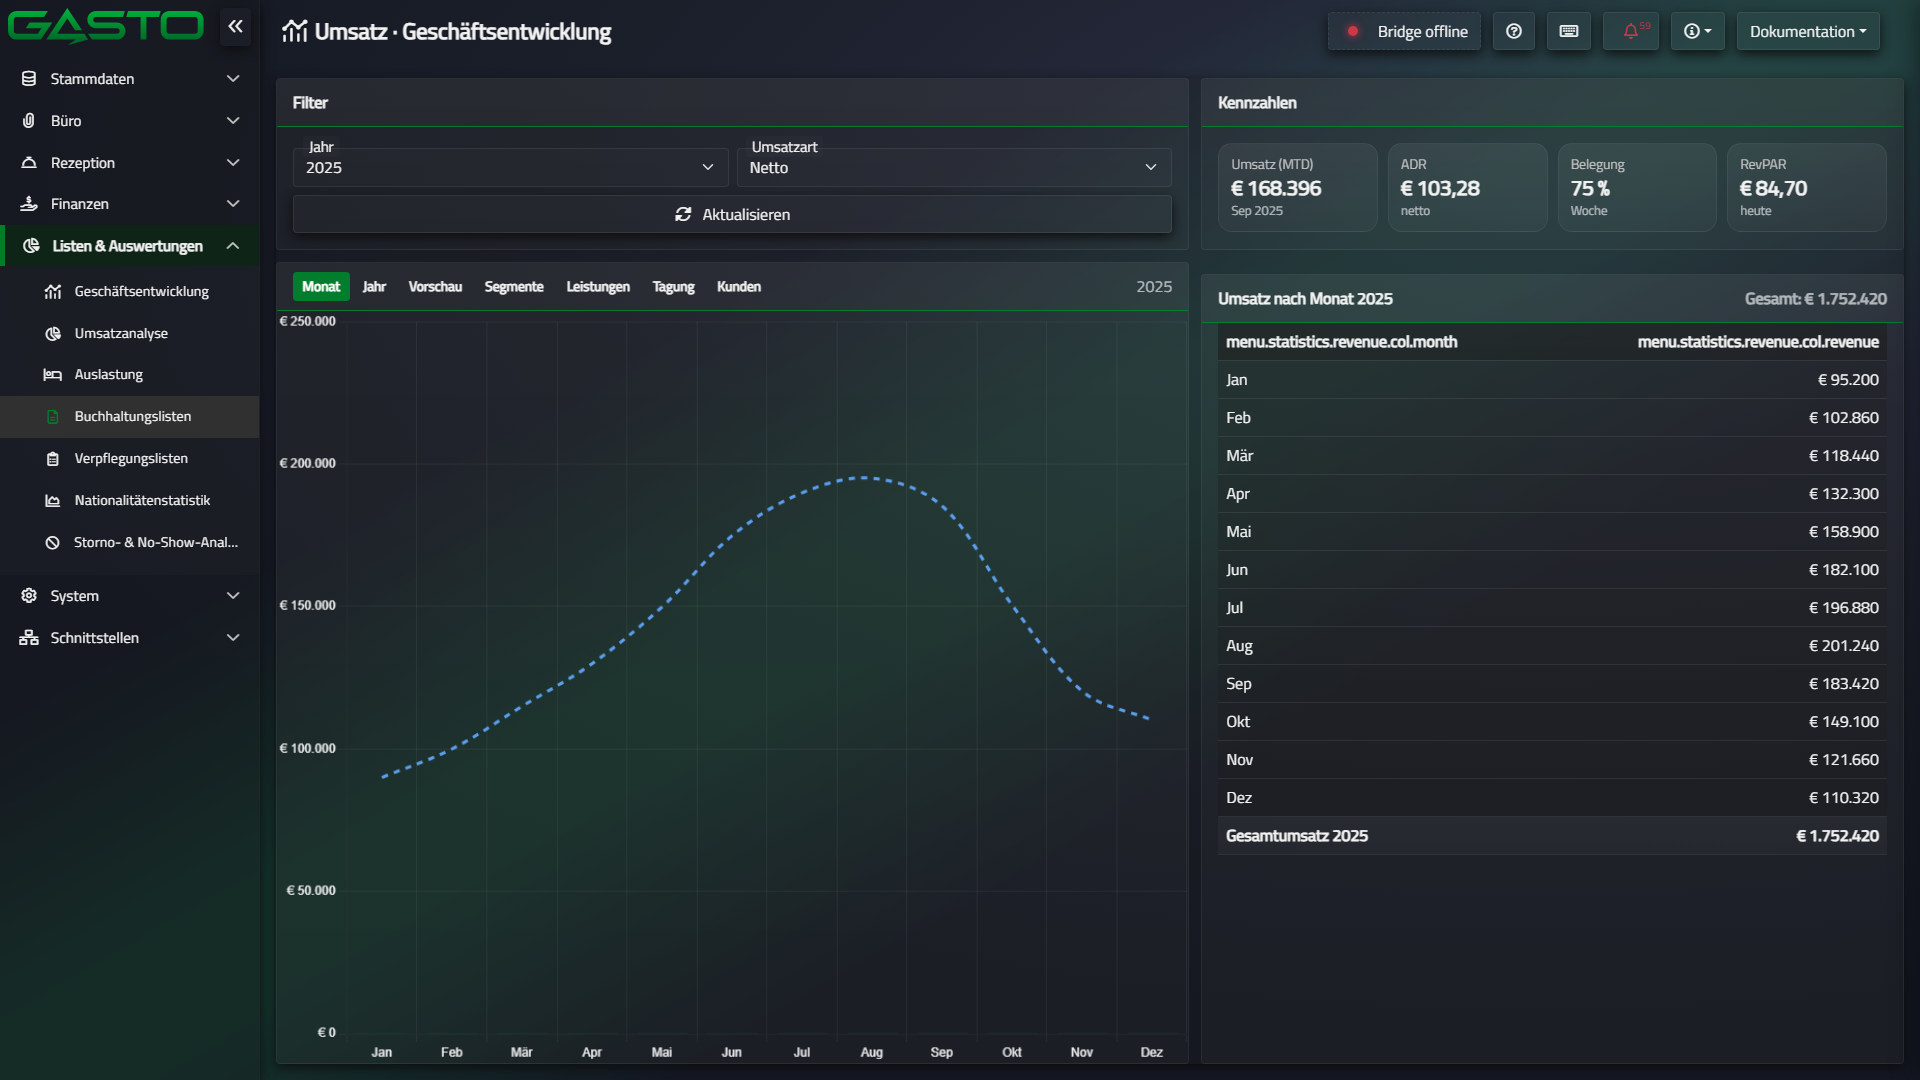The image size is (1920, 1080).
Task: Open the keyboard shortcuts icon
Action: pos(1569,31)
